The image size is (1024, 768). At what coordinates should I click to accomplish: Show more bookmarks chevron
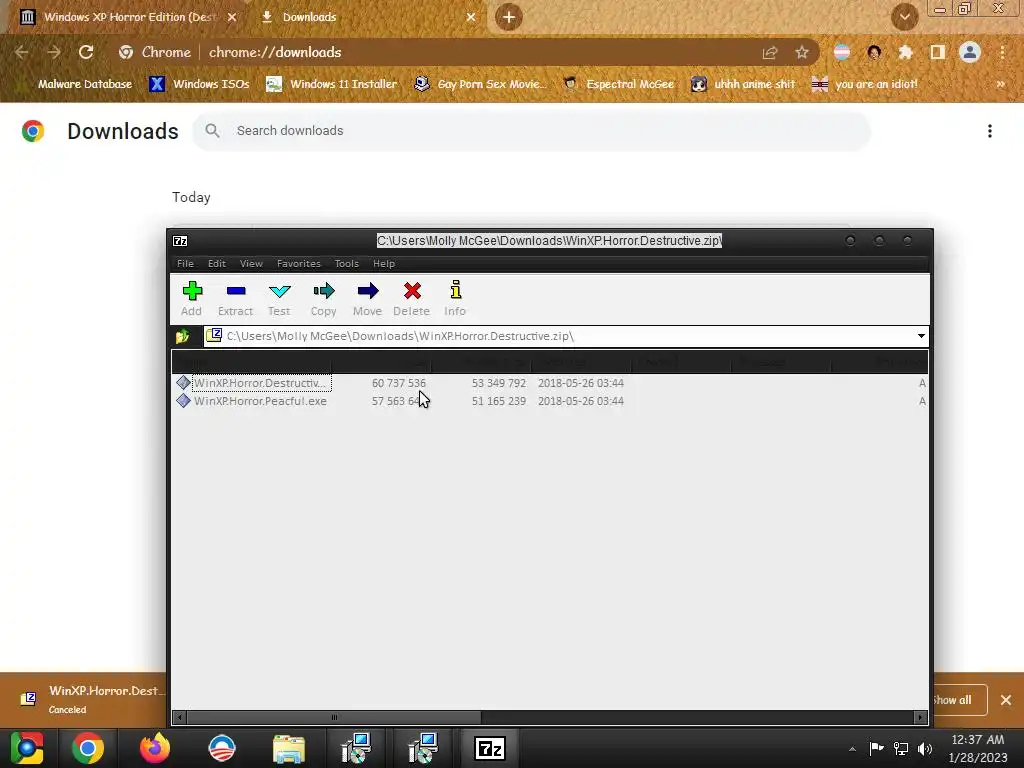point(1000,84)
